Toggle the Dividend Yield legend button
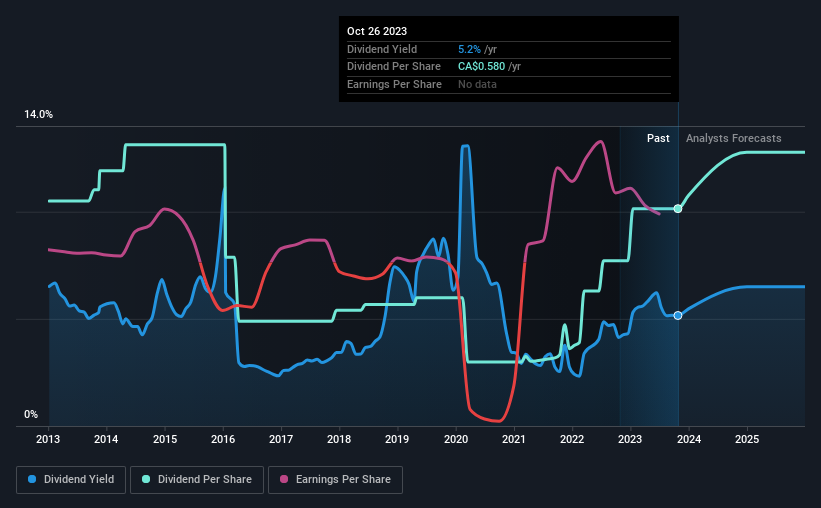Screen dimensions: 821x508 click(71, 480)
